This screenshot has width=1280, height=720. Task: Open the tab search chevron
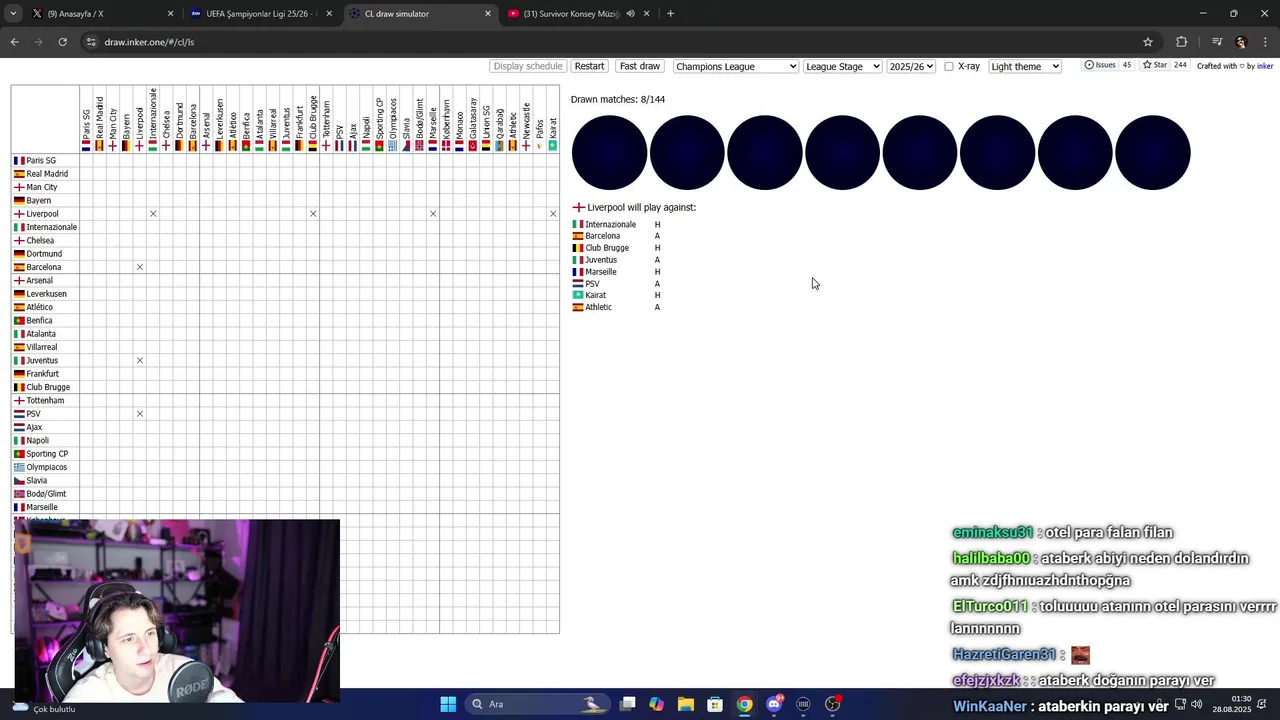pos(12,14)
